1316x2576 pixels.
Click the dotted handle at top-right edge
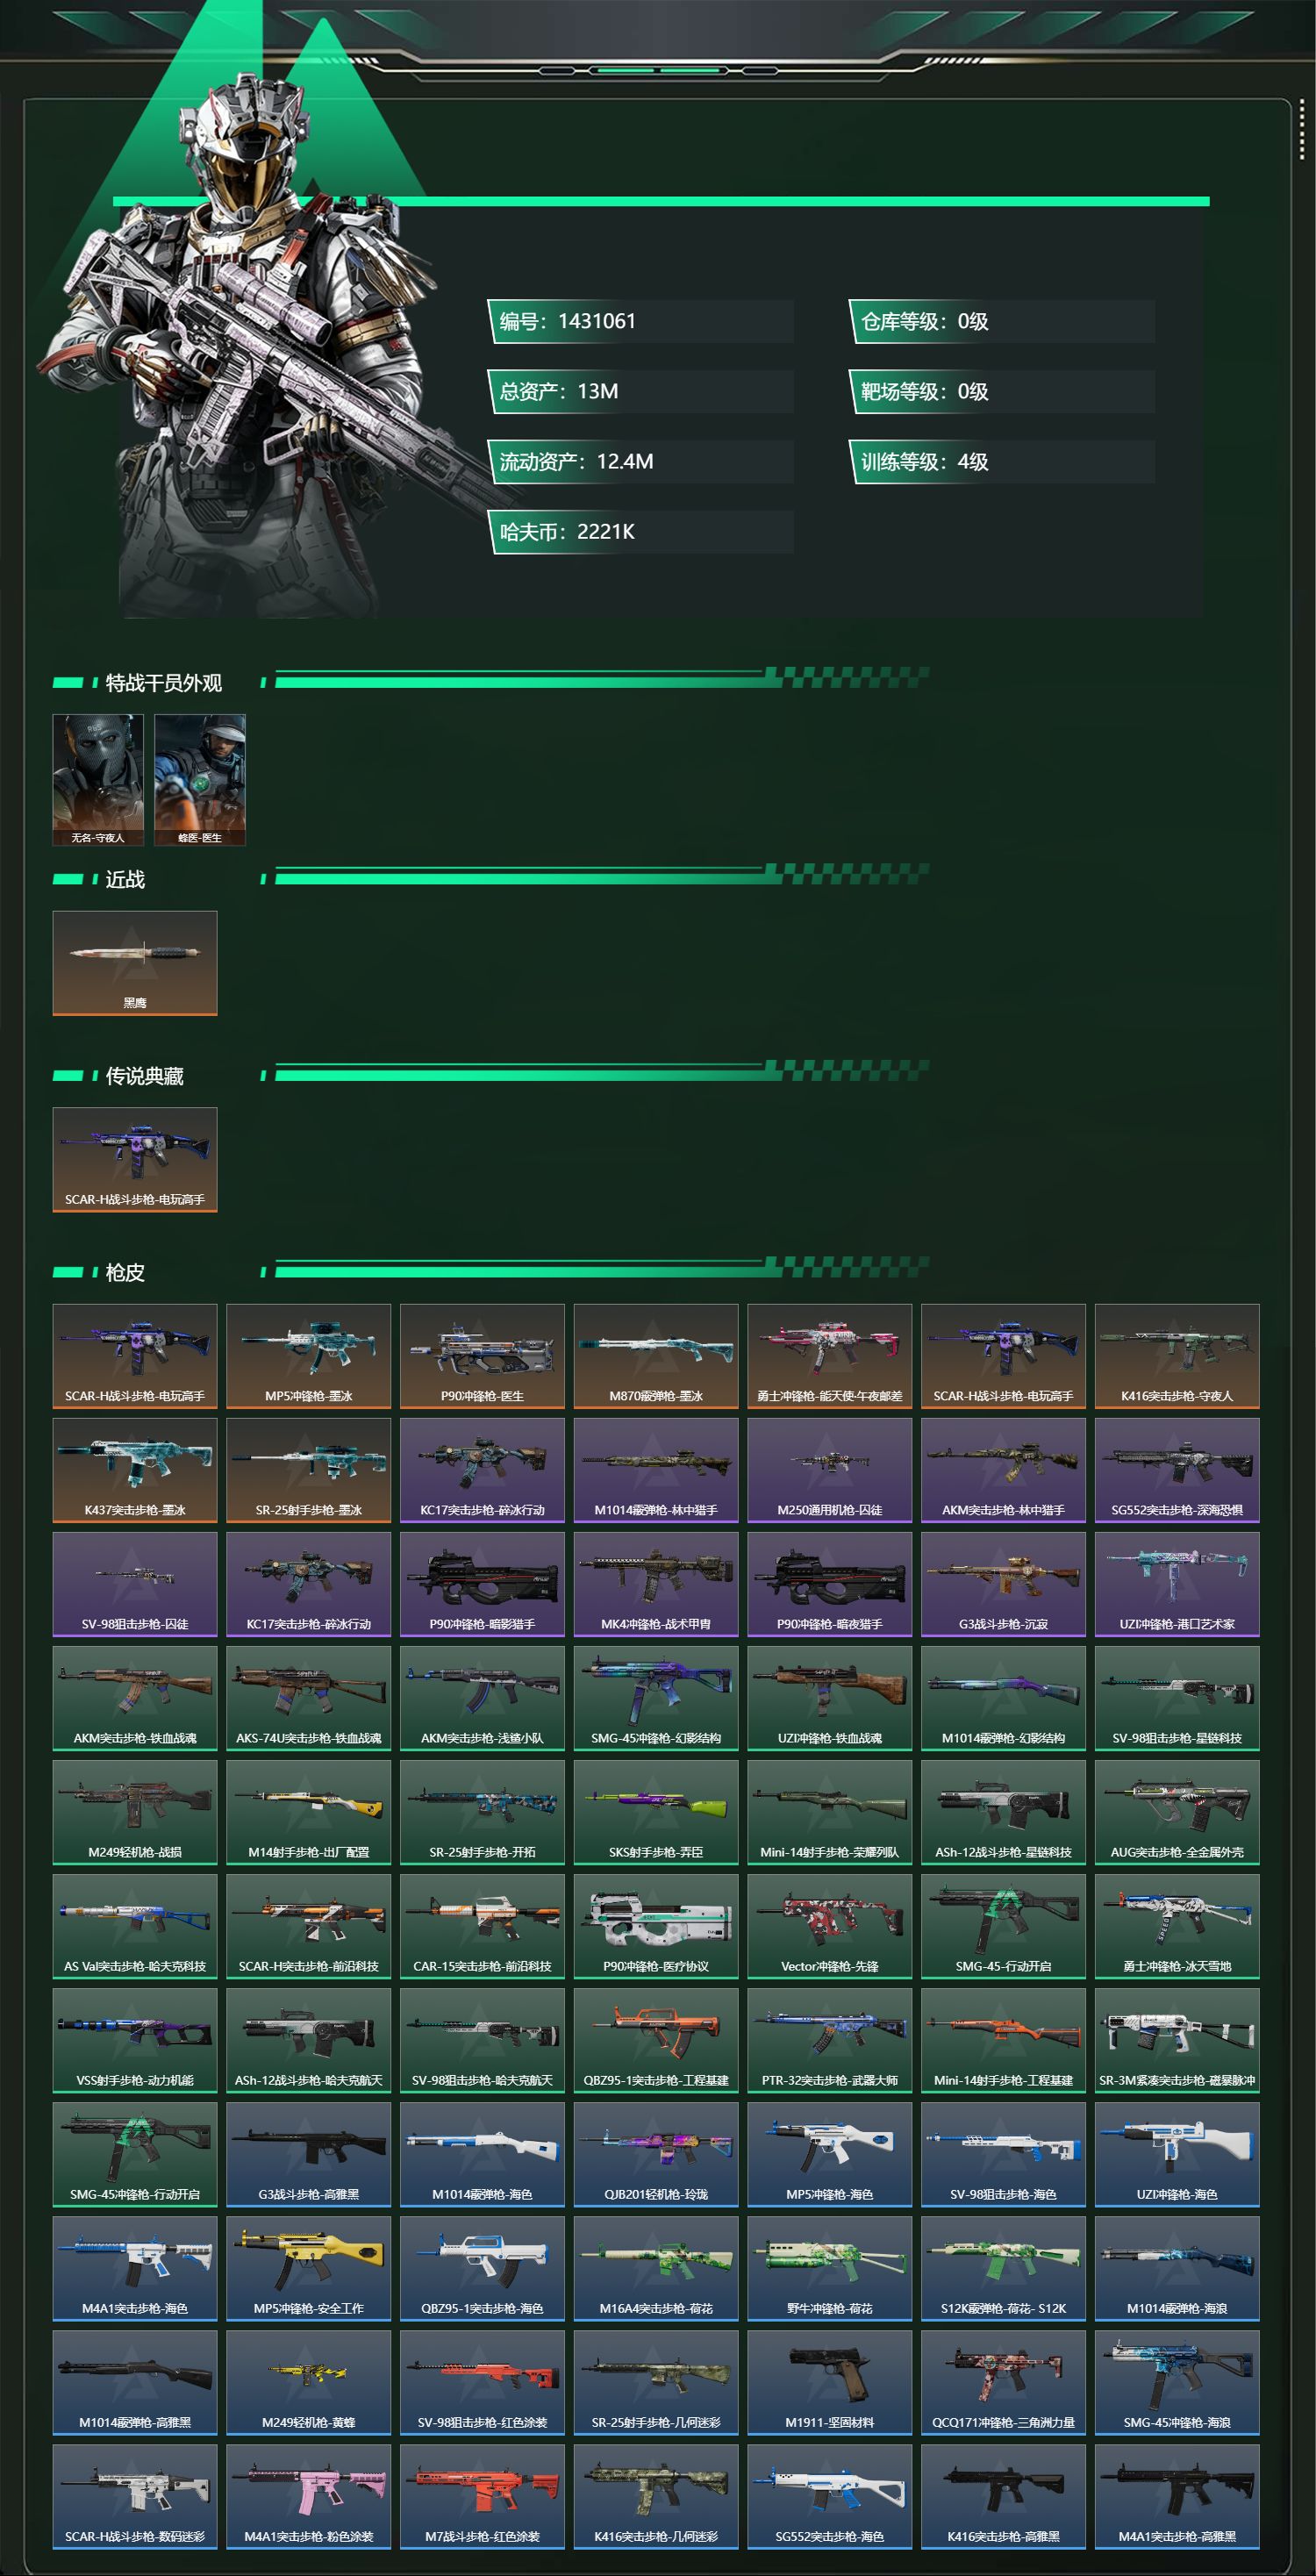click(1301, 128)
